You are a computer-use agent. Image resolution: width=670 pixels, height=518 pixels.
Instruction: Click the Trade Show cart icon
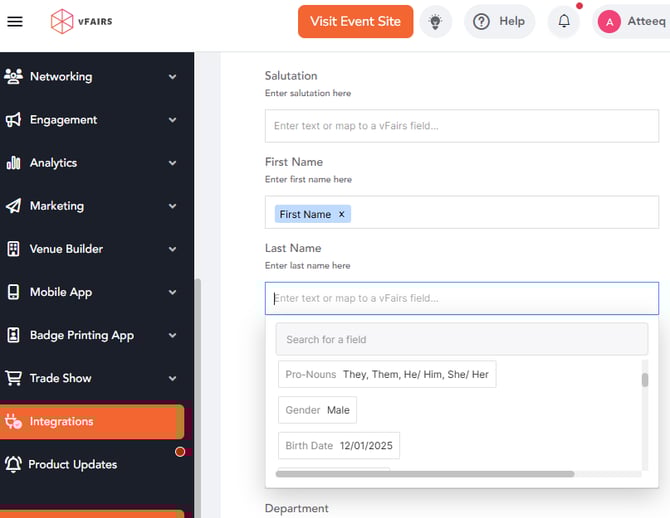click(14, 379)
